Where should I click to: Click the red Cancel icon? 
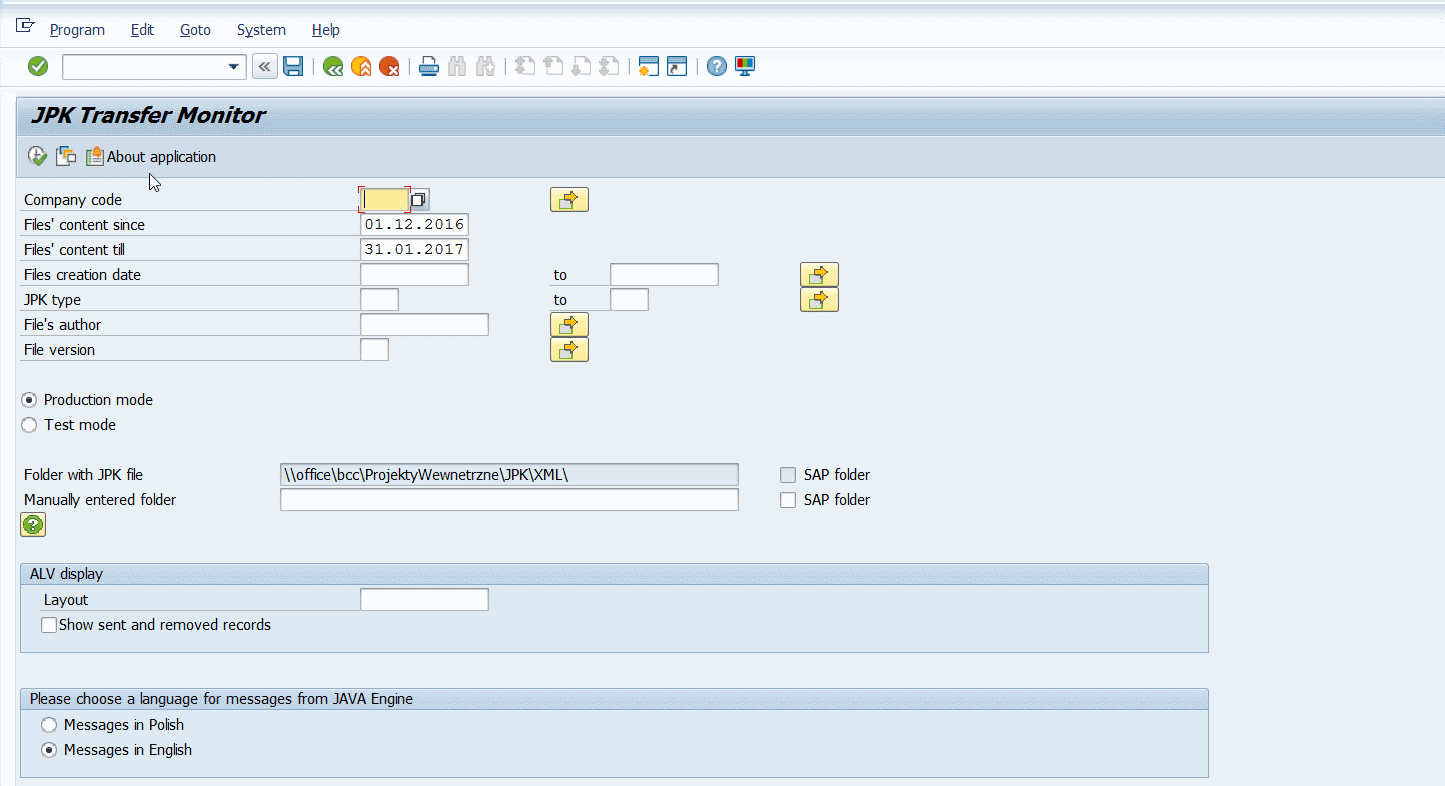click(389, 67)
